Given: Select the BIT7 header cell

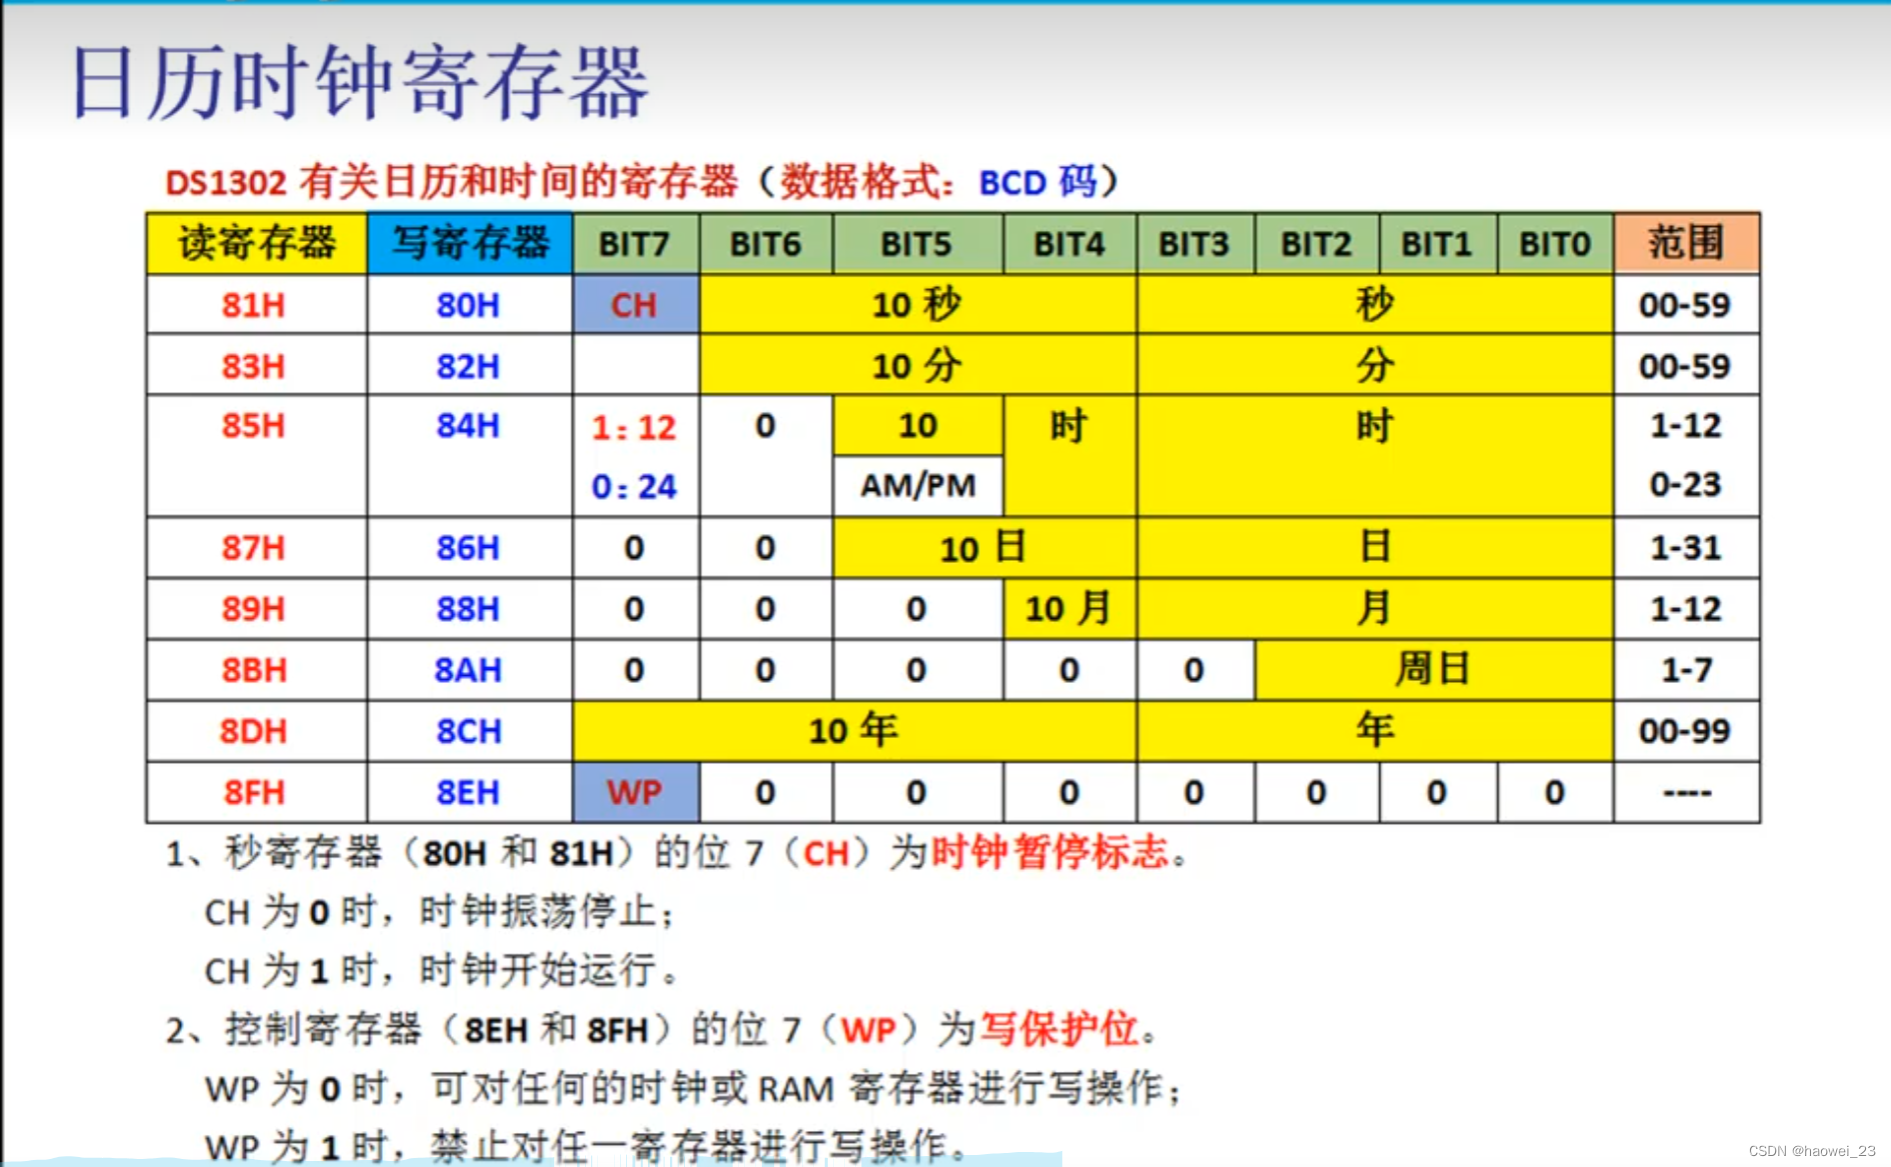Looking at the screenshot, I should [x=634, y=244].
